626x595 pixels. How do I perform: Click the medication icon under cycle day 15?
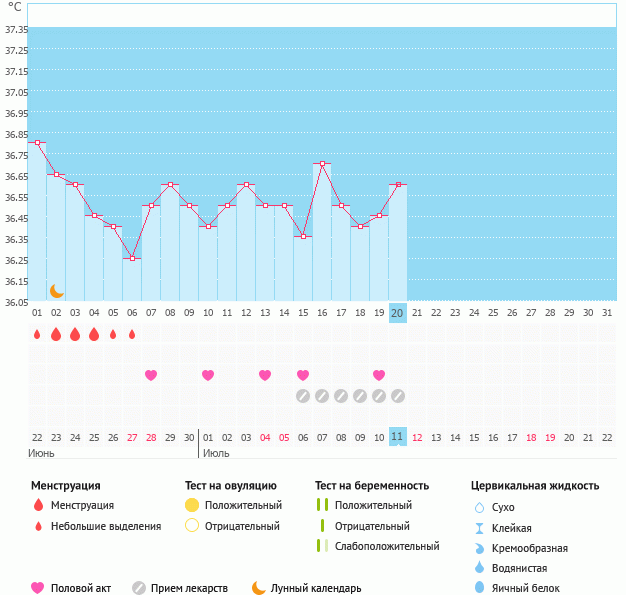303,396
